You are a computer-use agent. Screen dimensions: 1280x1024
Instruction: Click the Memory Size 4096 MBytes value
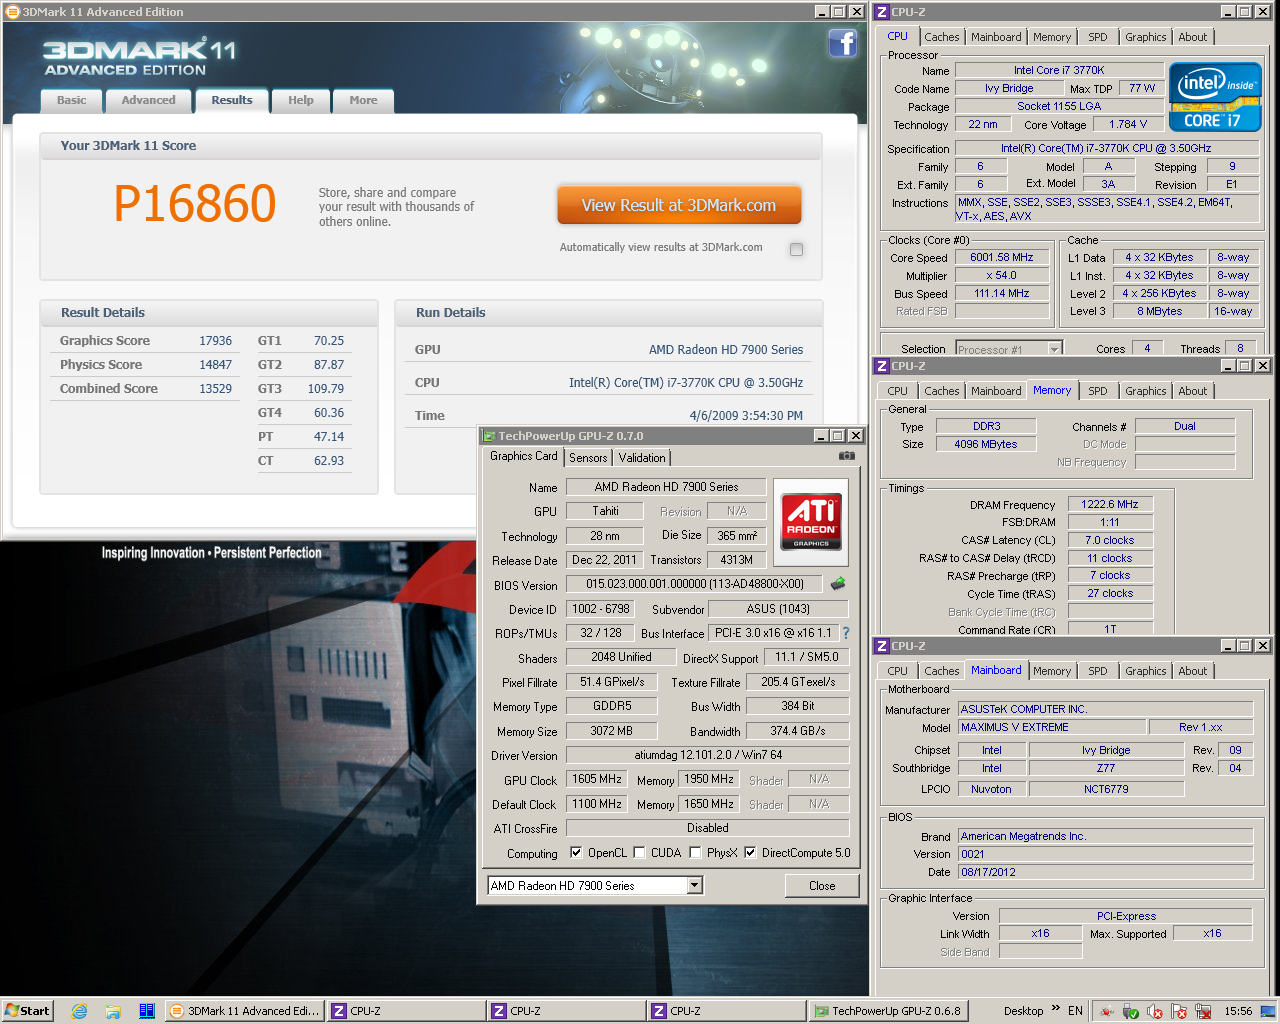pos(986,444)
